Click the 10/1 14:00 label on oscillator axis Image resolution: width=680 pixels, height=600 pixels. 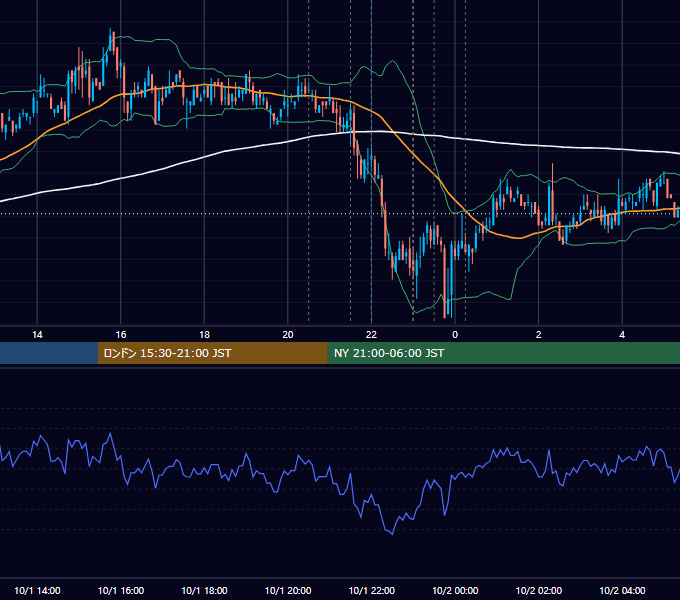click(37, 590)
